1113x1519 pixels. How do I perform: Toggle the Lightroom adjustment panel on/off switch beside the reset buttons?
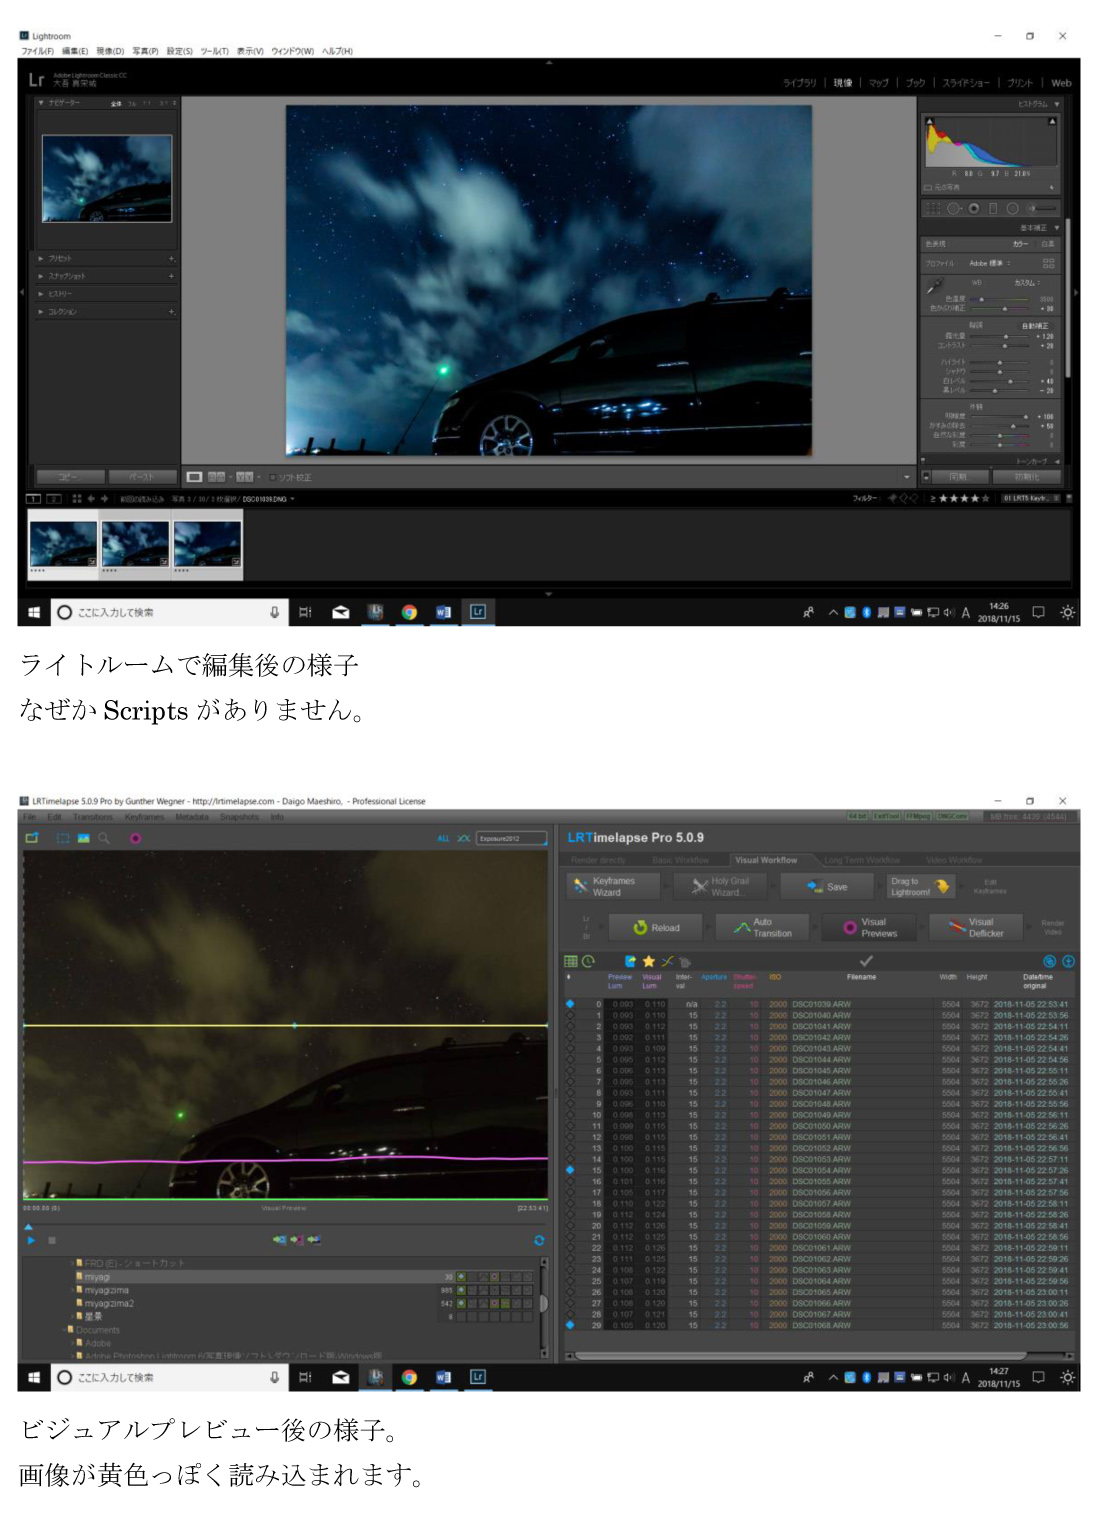tap(926, 477)
